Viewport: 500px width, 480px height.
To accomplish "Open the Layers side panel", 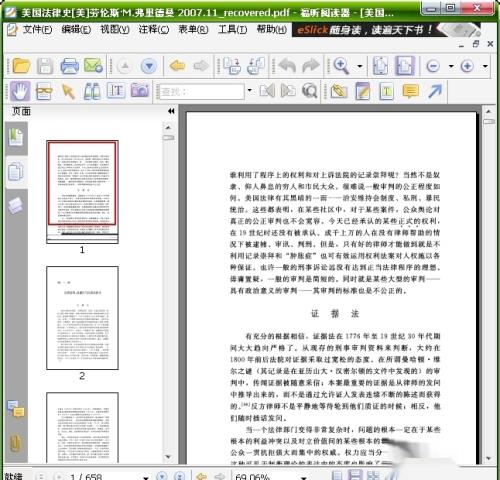I will [16, 205].
